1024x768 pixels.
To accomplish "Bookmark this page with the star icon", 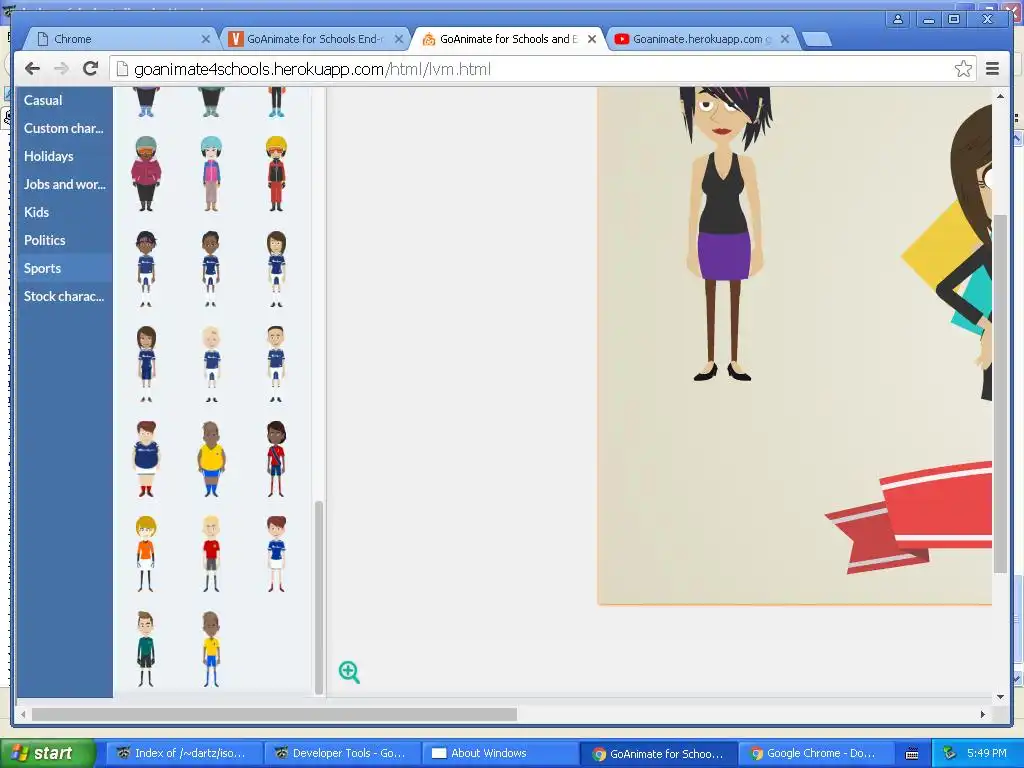I will 963,69.
